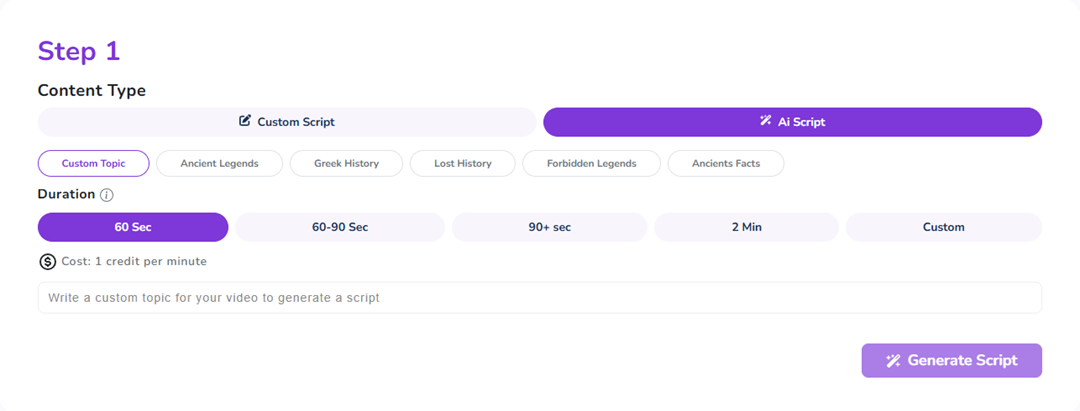
Task: Select the 90+ sec duration
Action: click(x=549, y=227)
